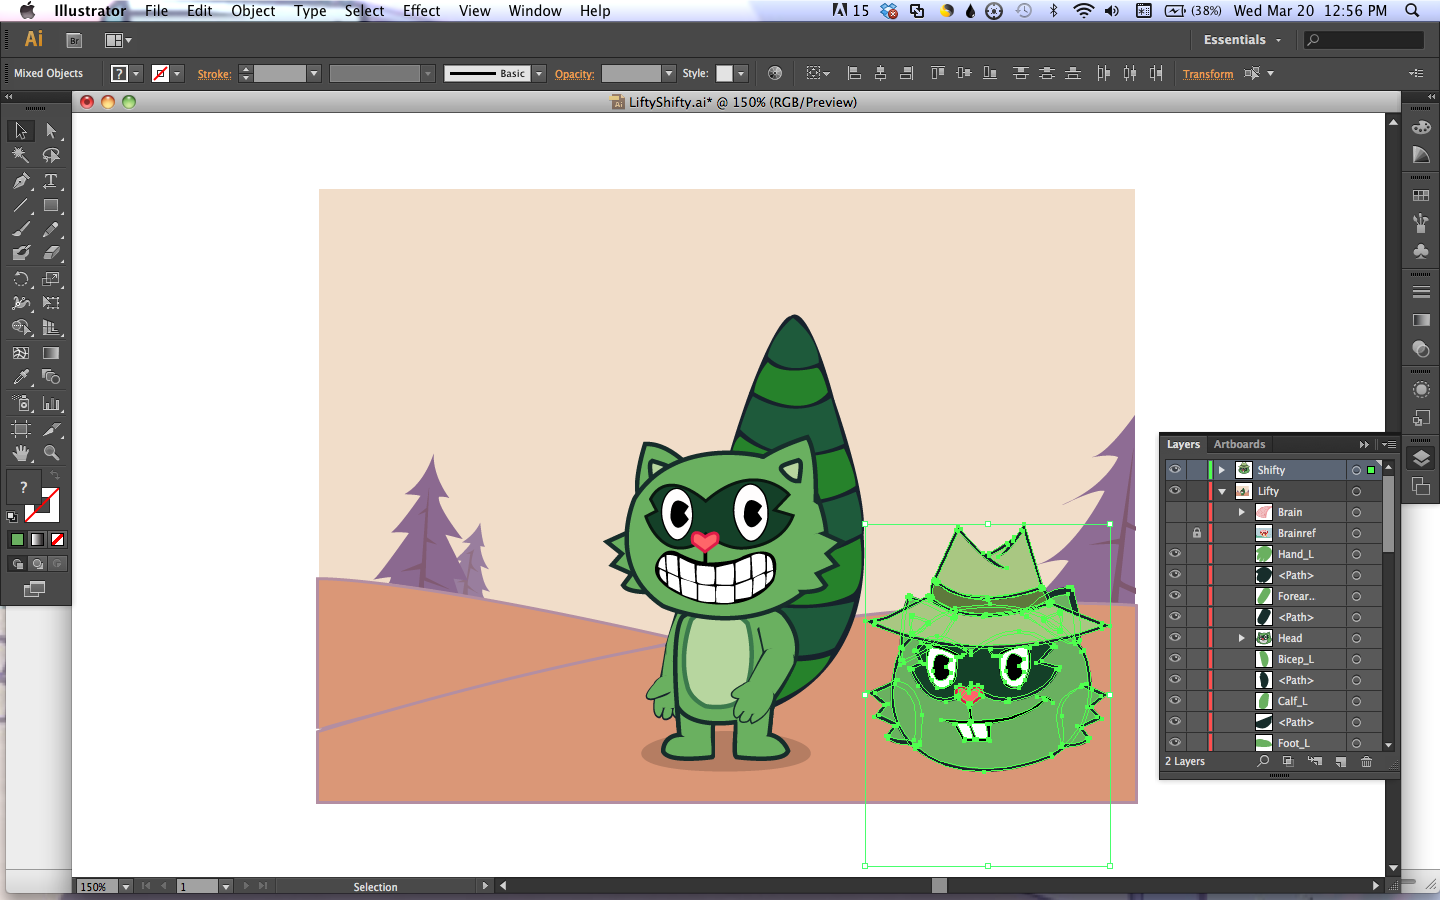1440x900 pixels.
Task: Select the Symbol Sprayer tool
Action: click(20, 403)
